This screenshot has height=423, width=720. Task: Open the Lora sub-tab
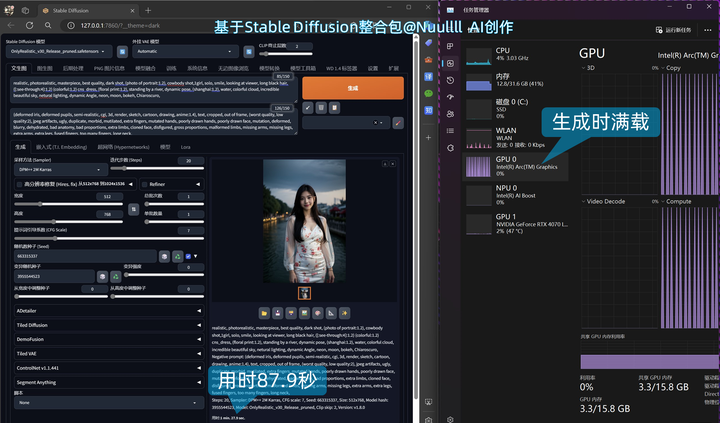click(x=186, y=147)
